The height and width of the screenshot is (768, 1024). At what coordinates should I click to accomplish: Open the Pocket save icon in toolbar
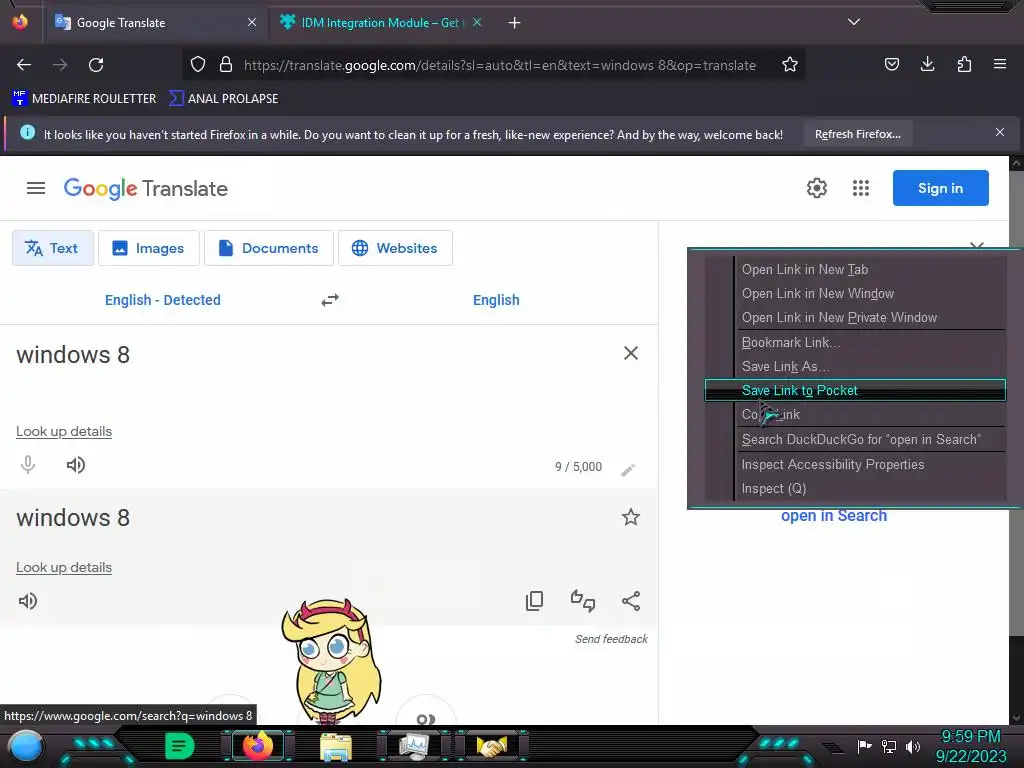coord(891,64)
